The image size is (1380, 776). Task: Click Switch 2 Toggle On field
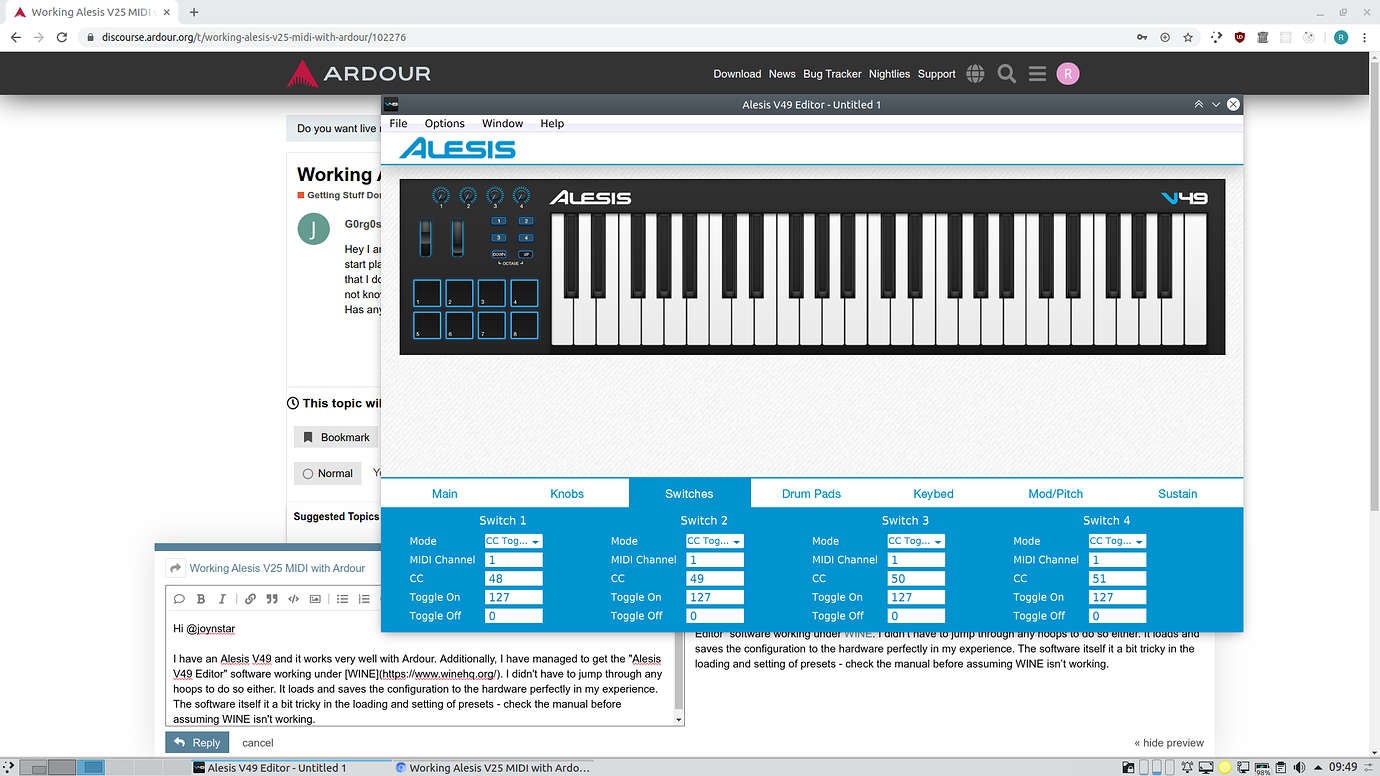click(x=714, y=597)
